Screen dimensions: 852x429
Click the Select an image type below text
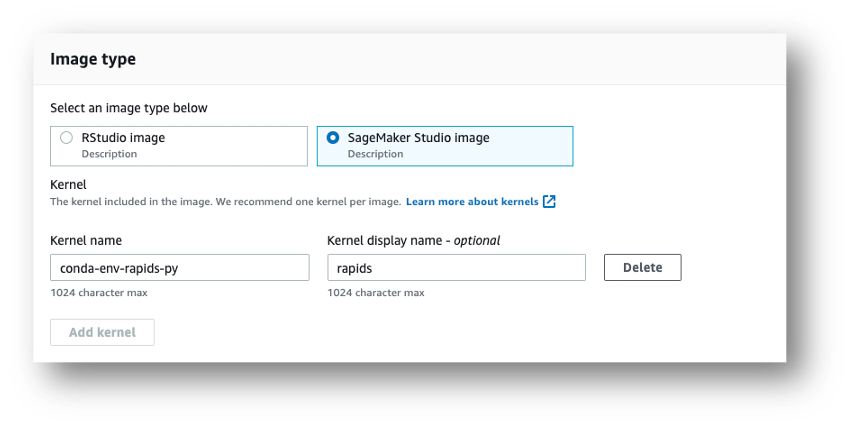(129, 108)
